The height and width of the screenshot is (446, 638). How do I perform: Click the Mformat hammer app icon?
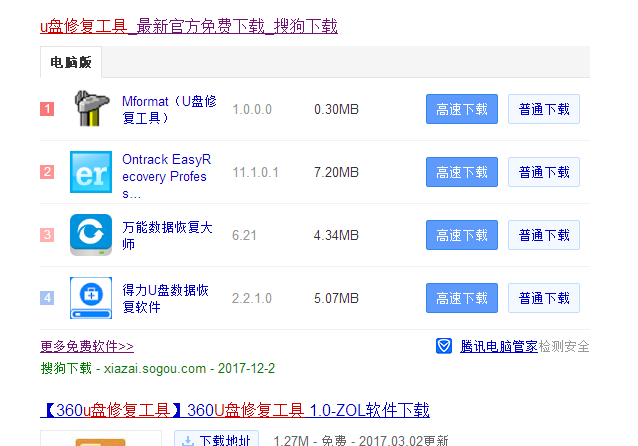click(91, 109)
